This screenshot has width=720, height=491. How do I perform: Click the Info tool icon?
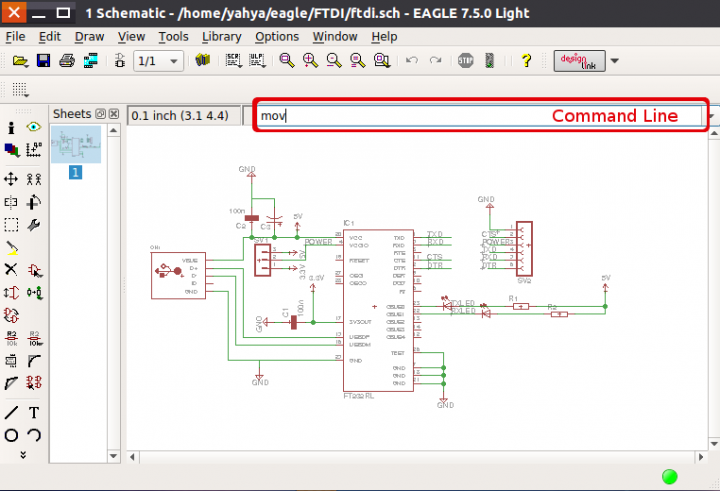(11, 127)
